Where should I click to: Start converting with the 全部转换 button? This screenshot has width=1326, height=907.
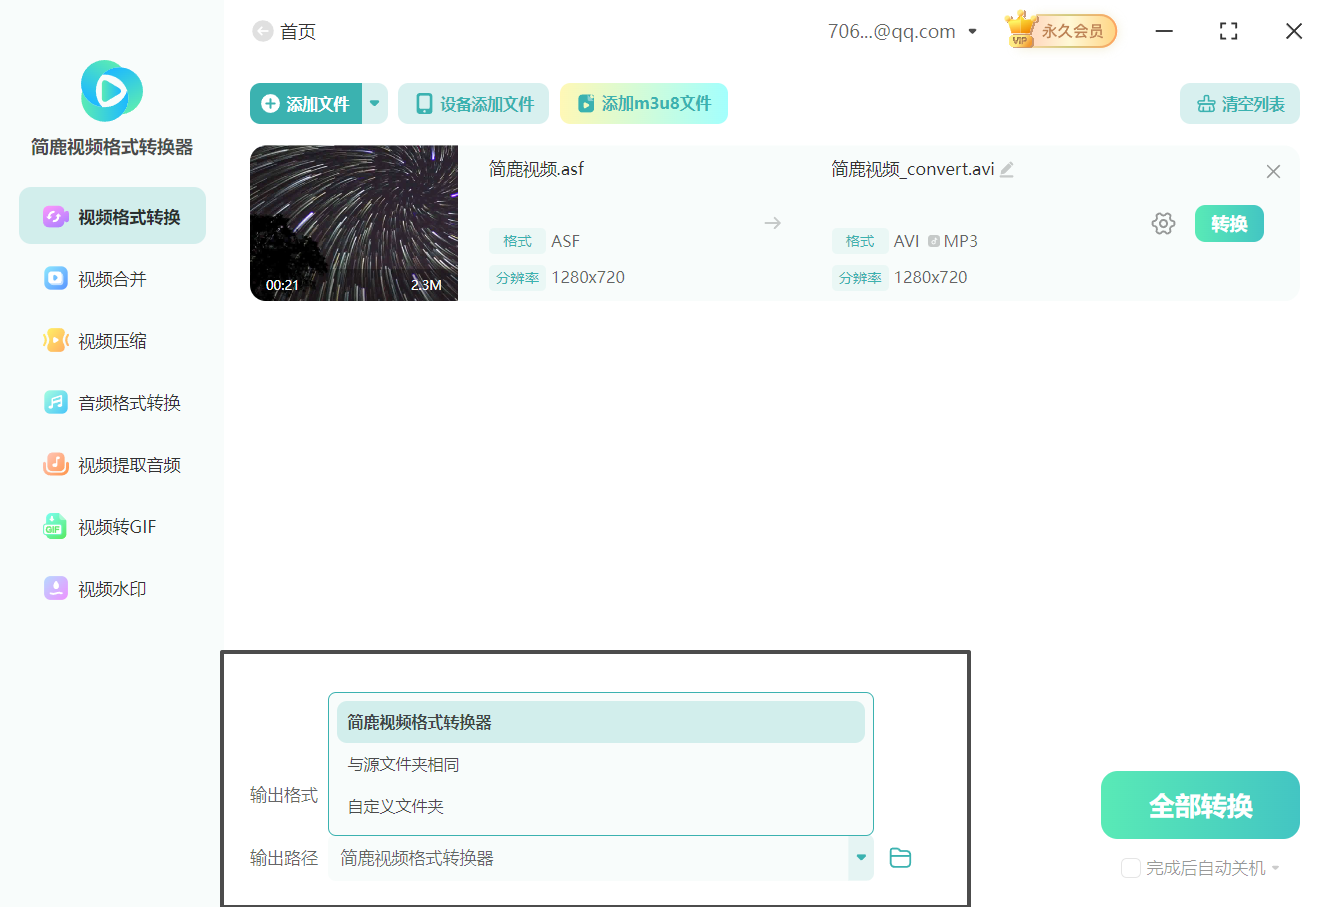click(1199, 804)
